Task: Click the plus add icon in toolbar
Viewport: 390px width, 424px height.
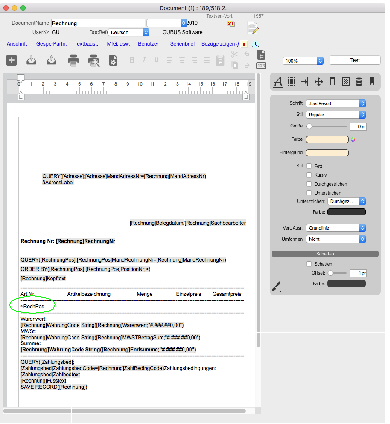Action: [x=12, y=60]
